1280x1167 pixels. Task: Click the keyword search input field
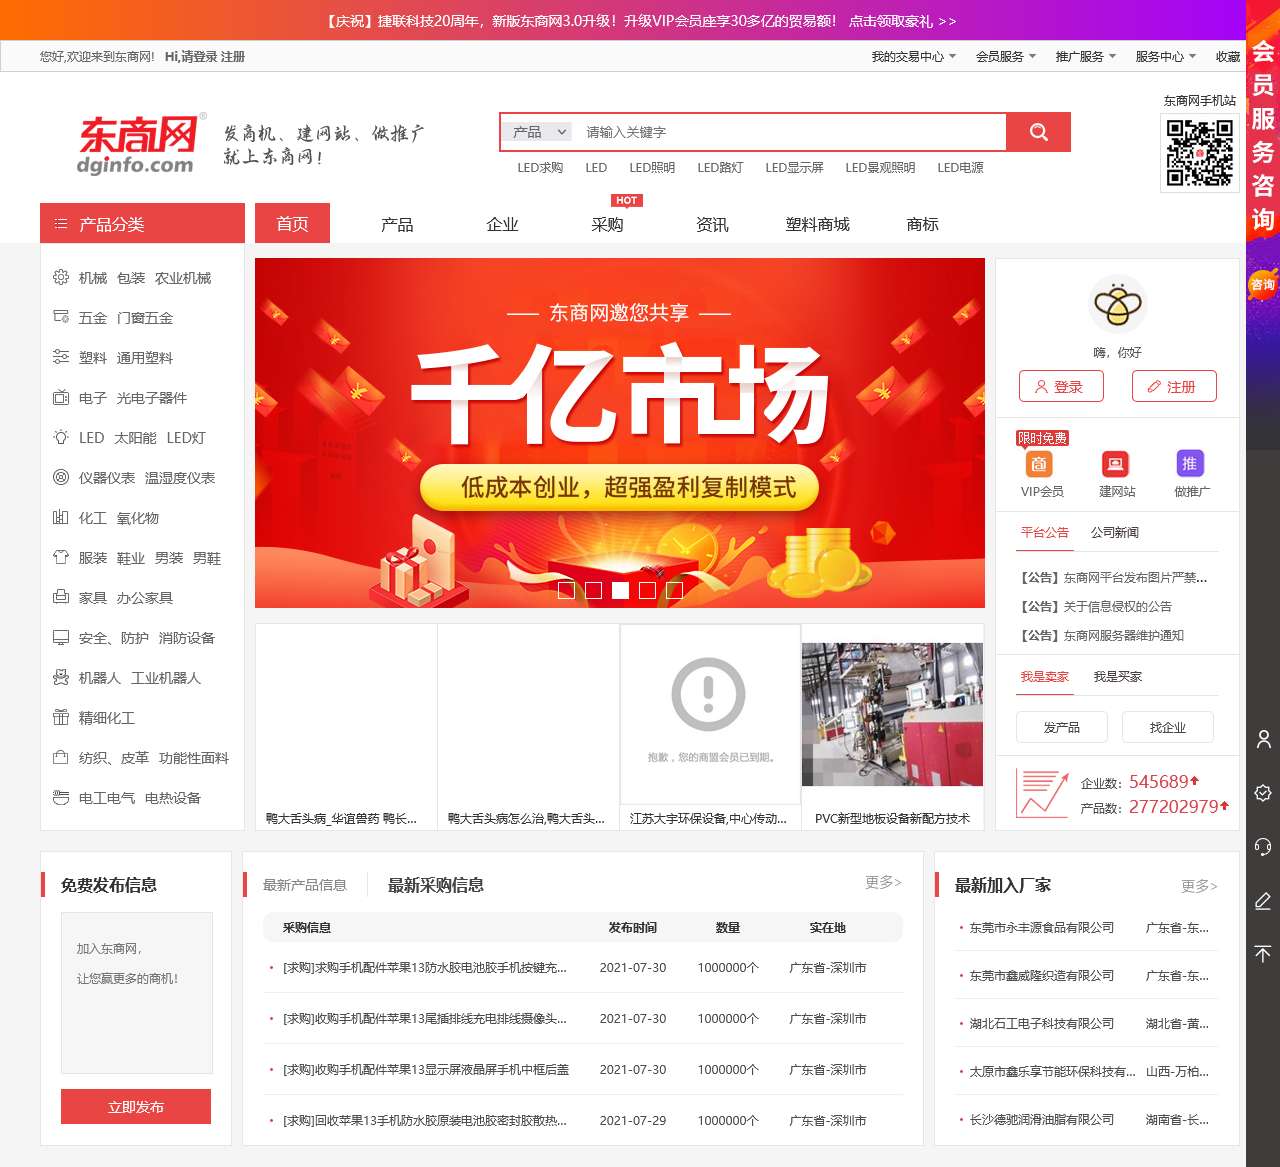(x=790, y=132)
